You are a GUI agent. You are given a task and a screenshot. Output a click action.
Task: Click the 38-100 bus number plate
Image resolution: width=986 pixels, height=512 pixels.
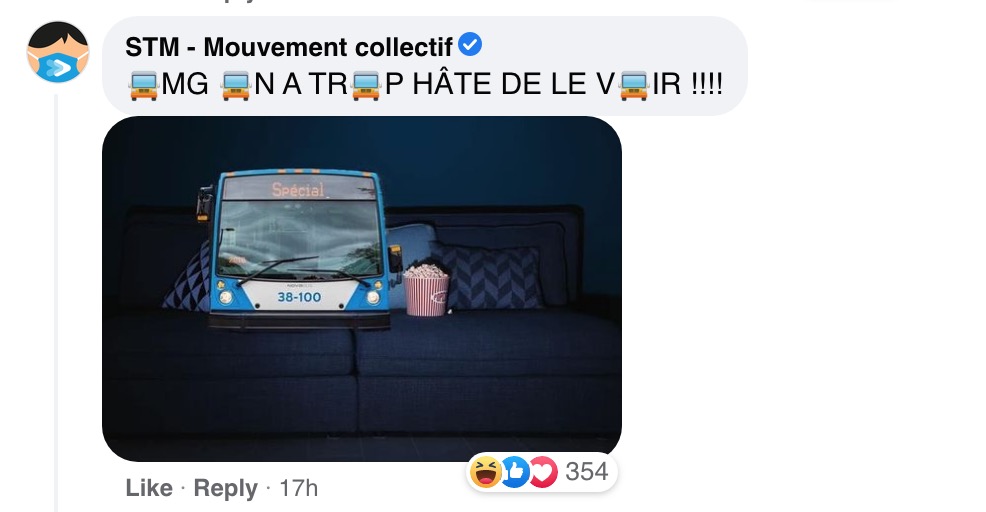coord(299,297)
